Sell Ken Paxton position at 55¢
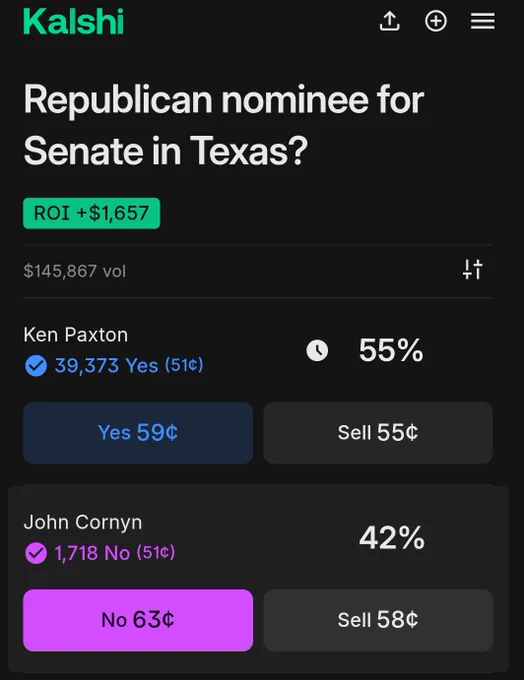The width and height of the screenshot is (524, 680). (x=378, y=432)
